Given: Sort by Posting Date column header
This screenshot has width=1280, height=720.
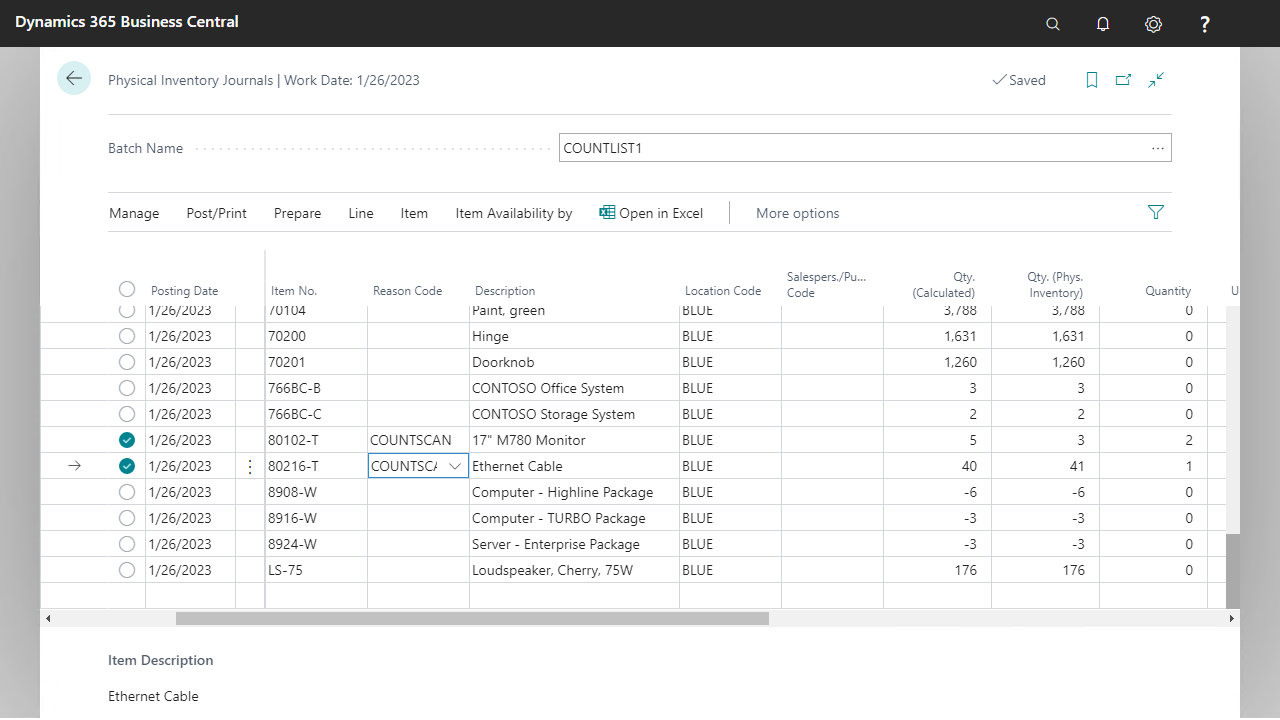Looking at the screenshot, I should click(x=184, y=291).
